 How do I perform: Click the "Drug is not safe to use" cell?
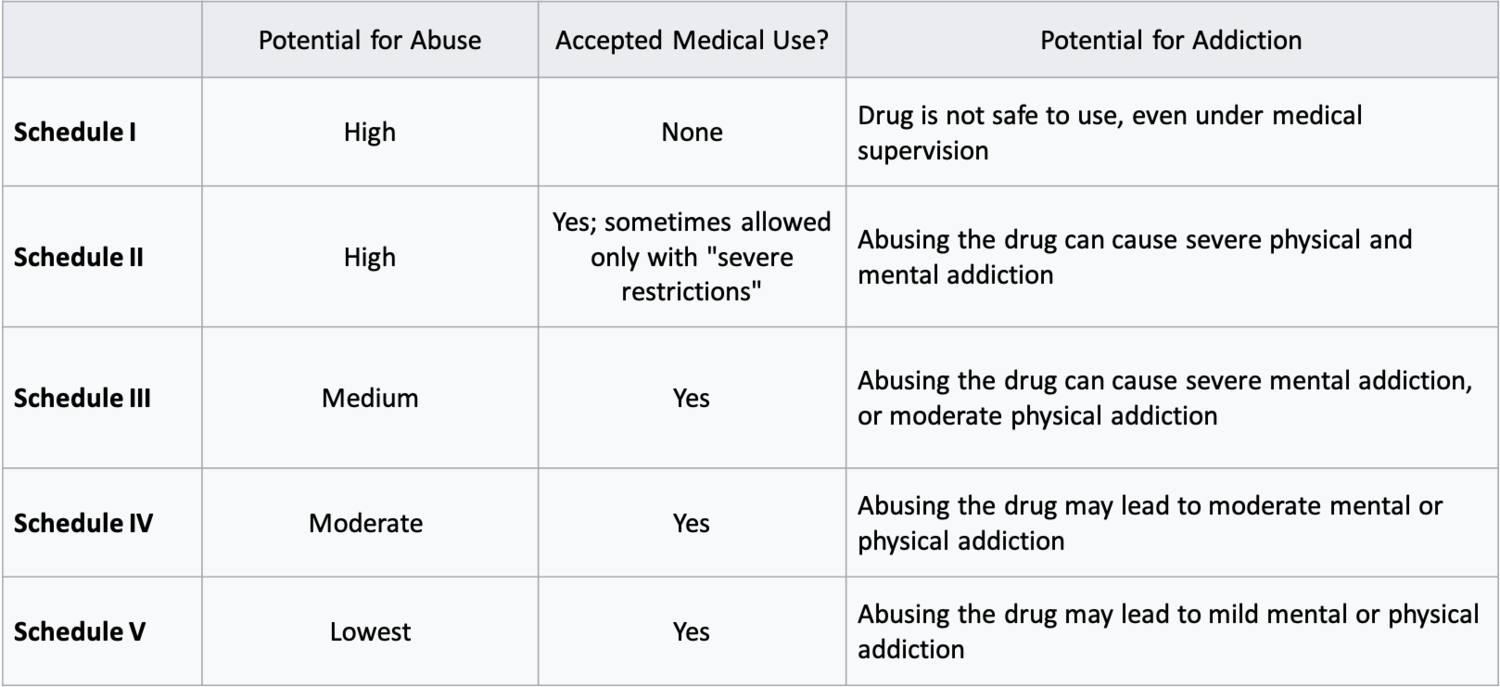click(1110, 132)
